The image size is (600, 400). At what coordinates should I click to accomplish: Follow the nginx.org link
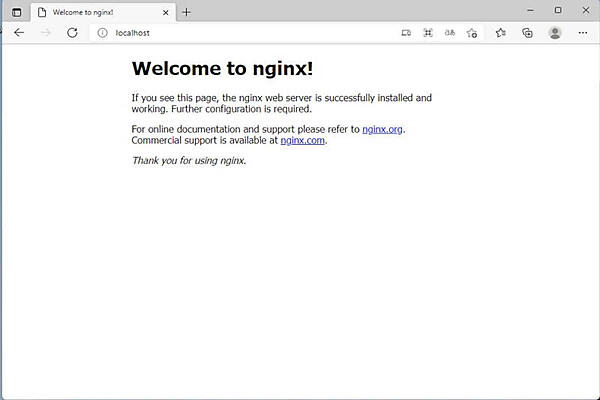(x=383, y=129)
